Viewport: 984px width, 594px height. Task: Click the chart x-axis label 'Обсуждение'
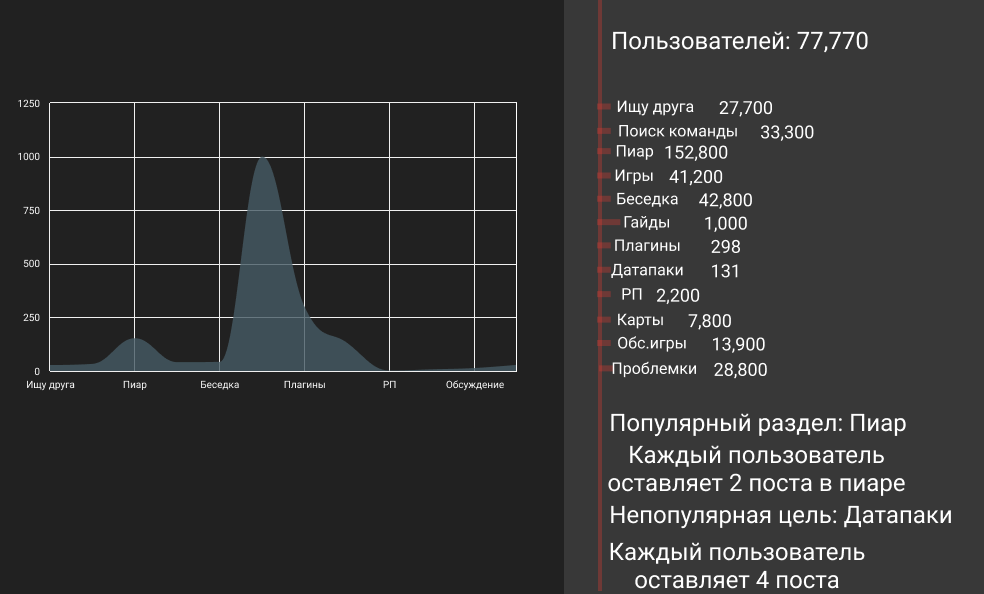click(x=475, y=385)
